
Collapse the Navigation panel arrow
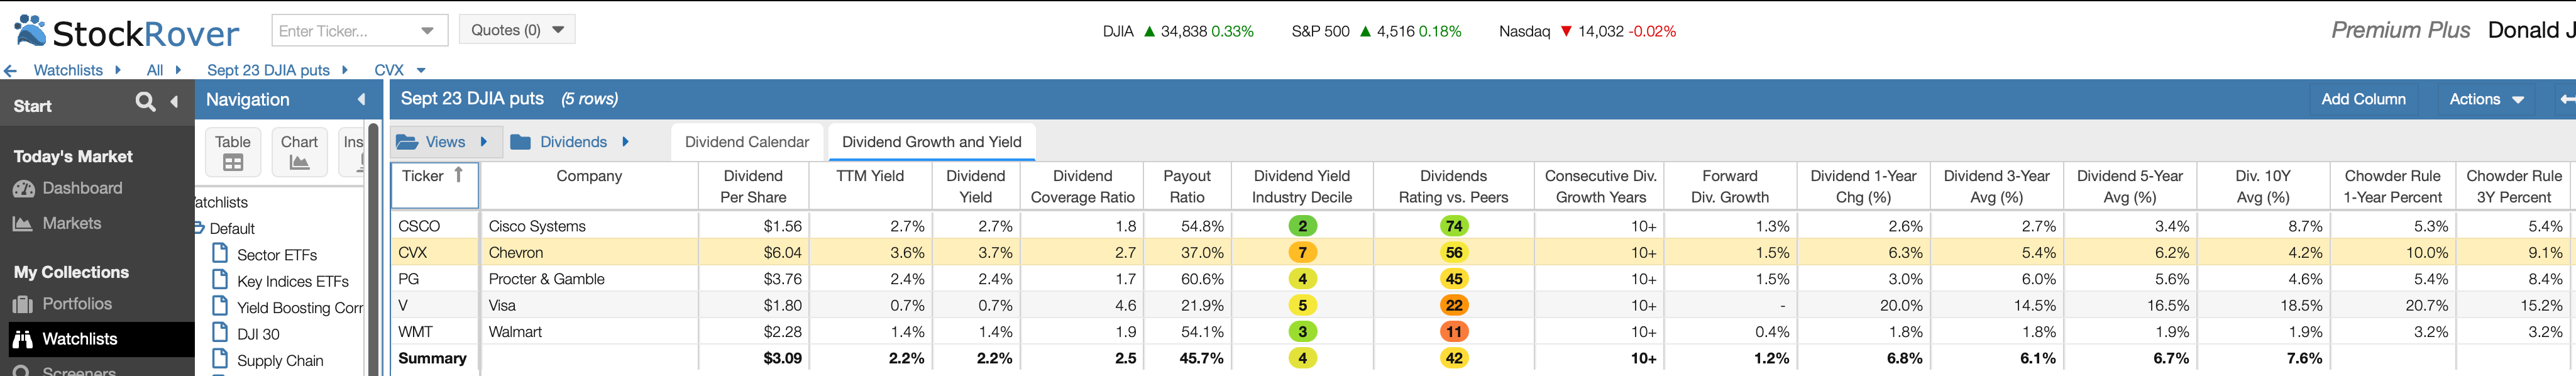click(x=361, y=99)
